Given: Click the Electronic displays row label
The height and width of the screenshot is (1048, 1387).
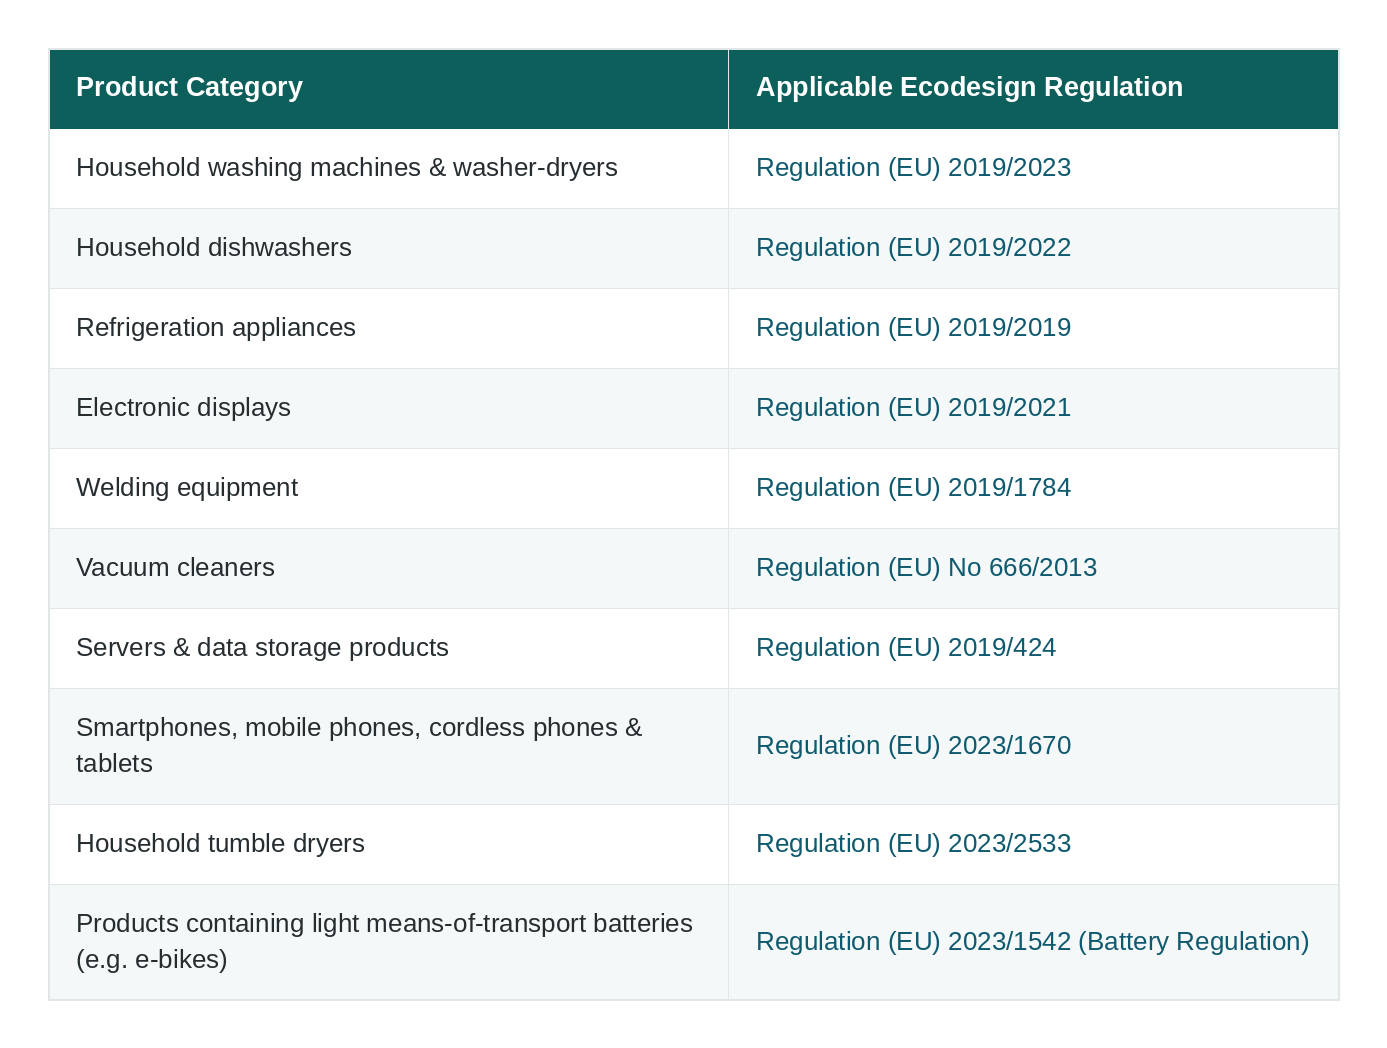Looking at the screenshot, I should (183, 407).
